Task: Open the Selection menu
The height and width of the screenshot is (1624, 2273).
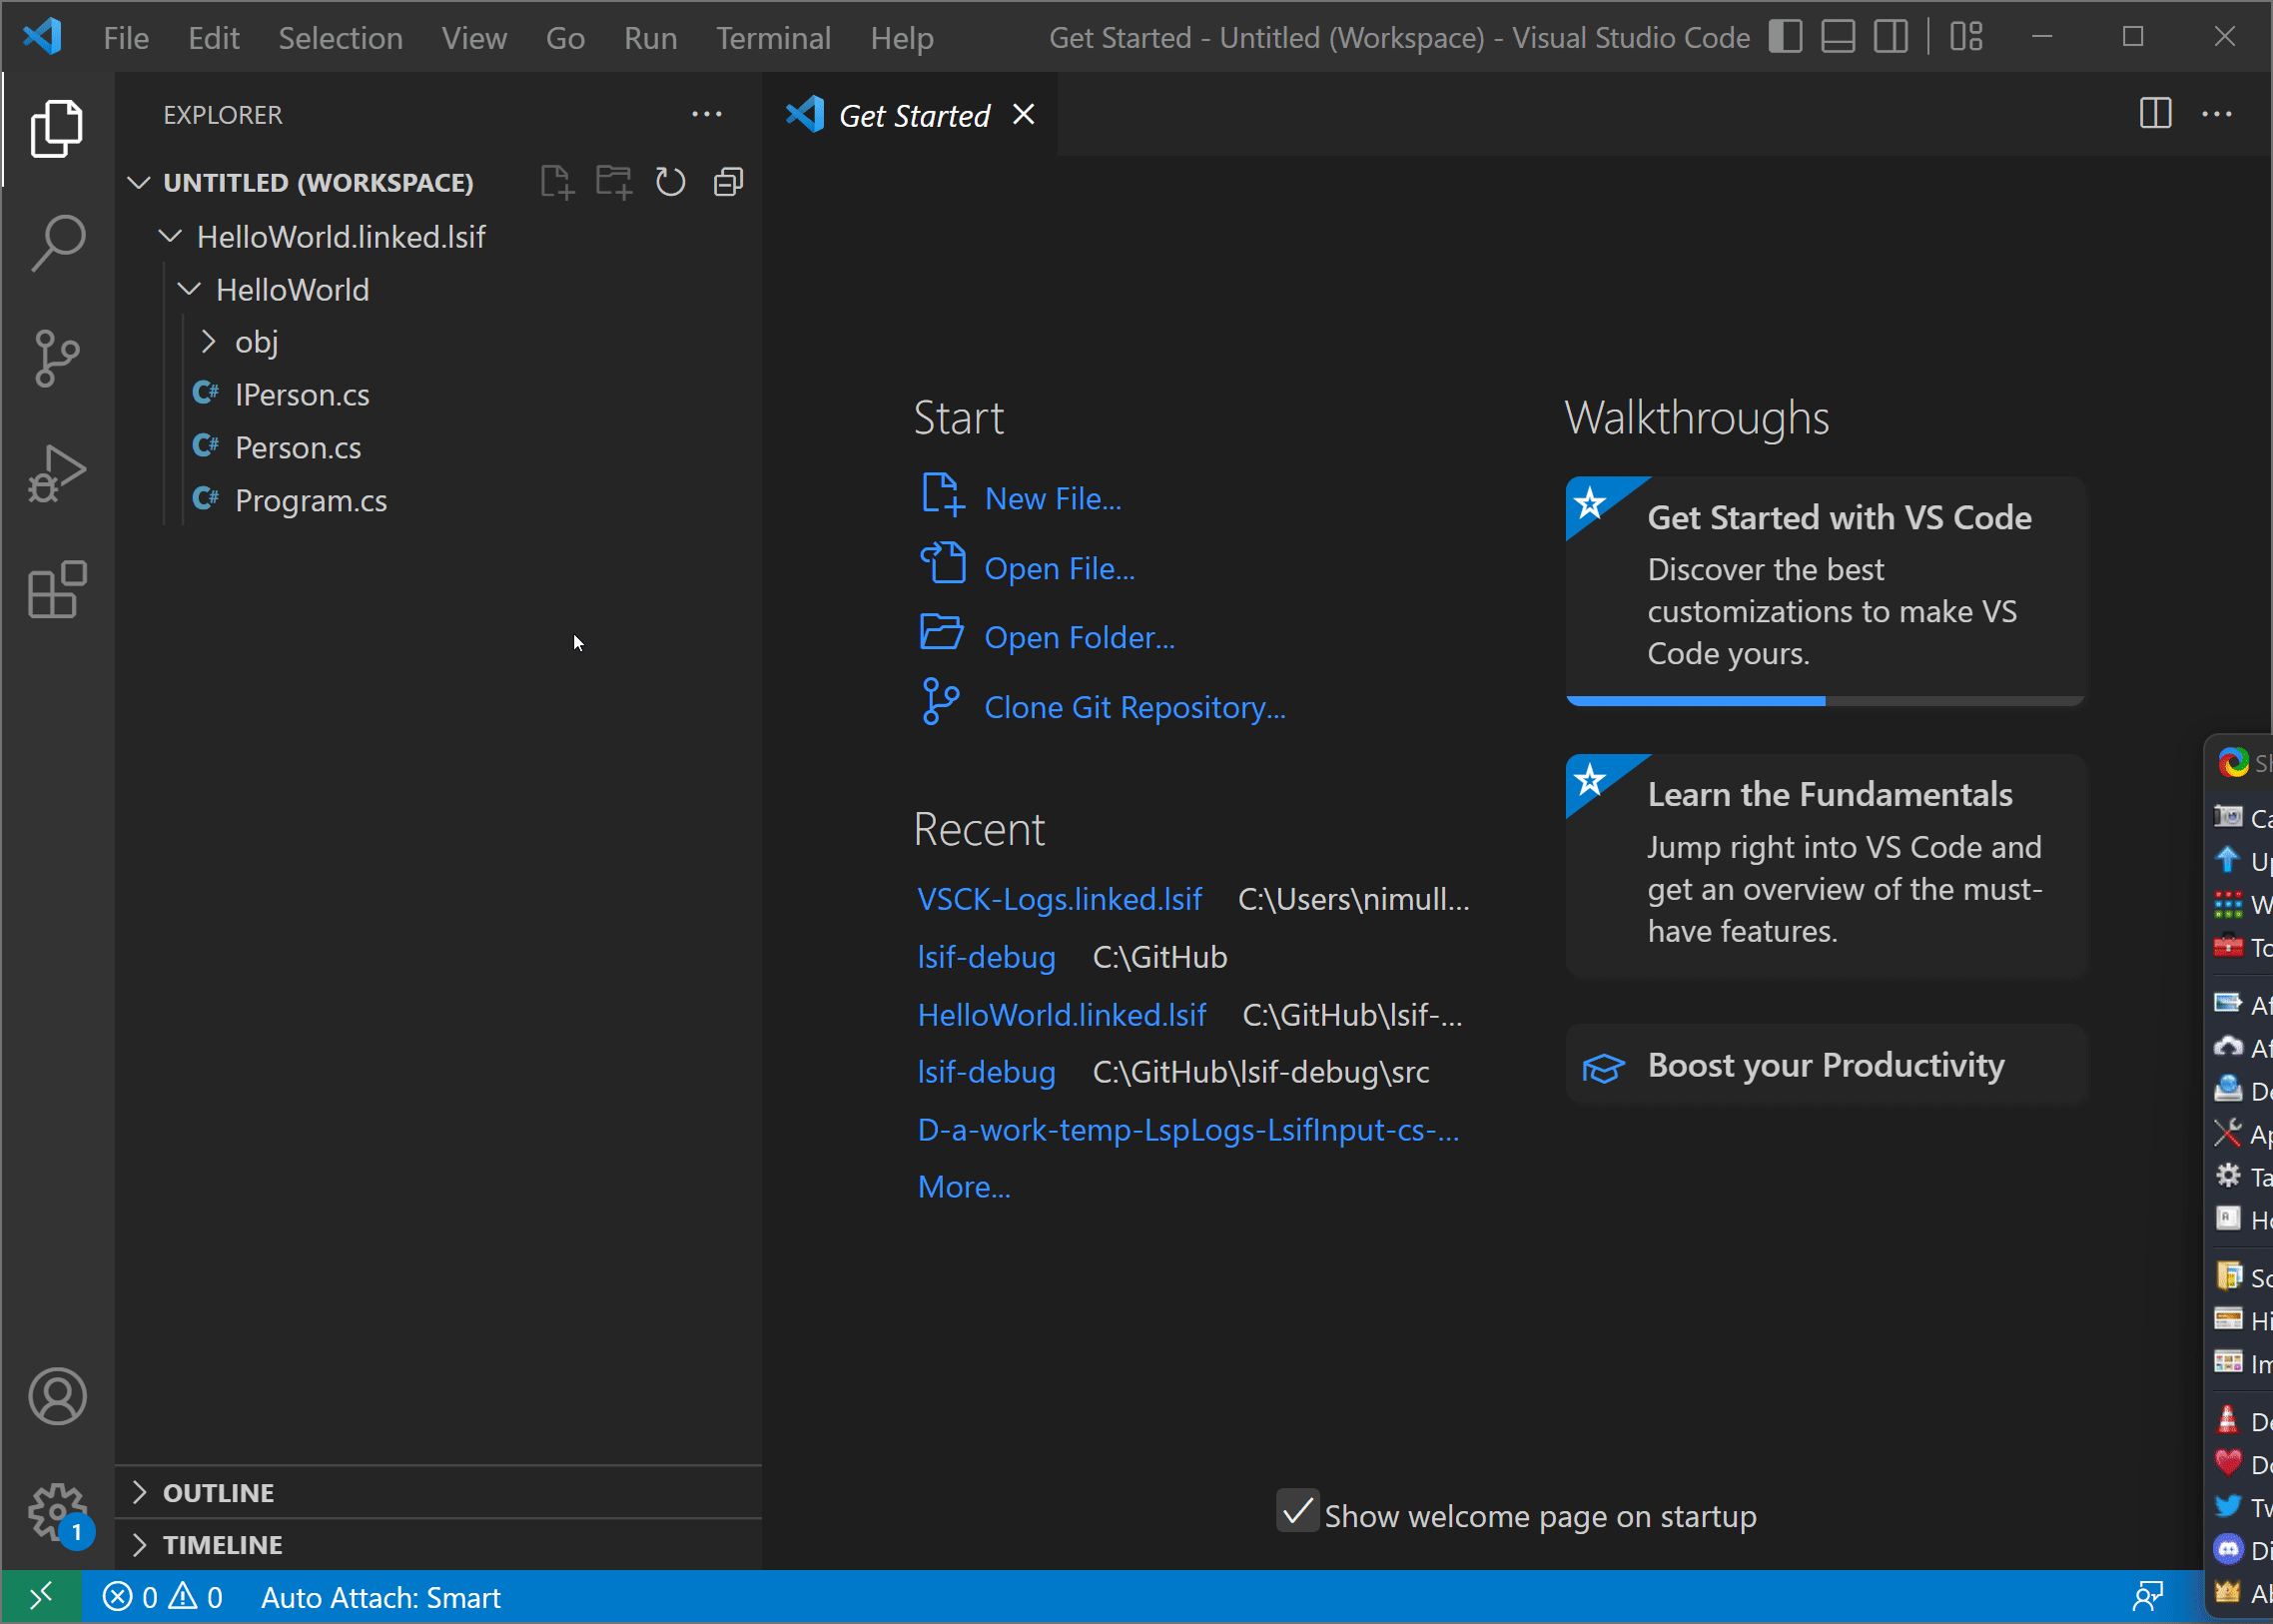Action: [340, 38]
